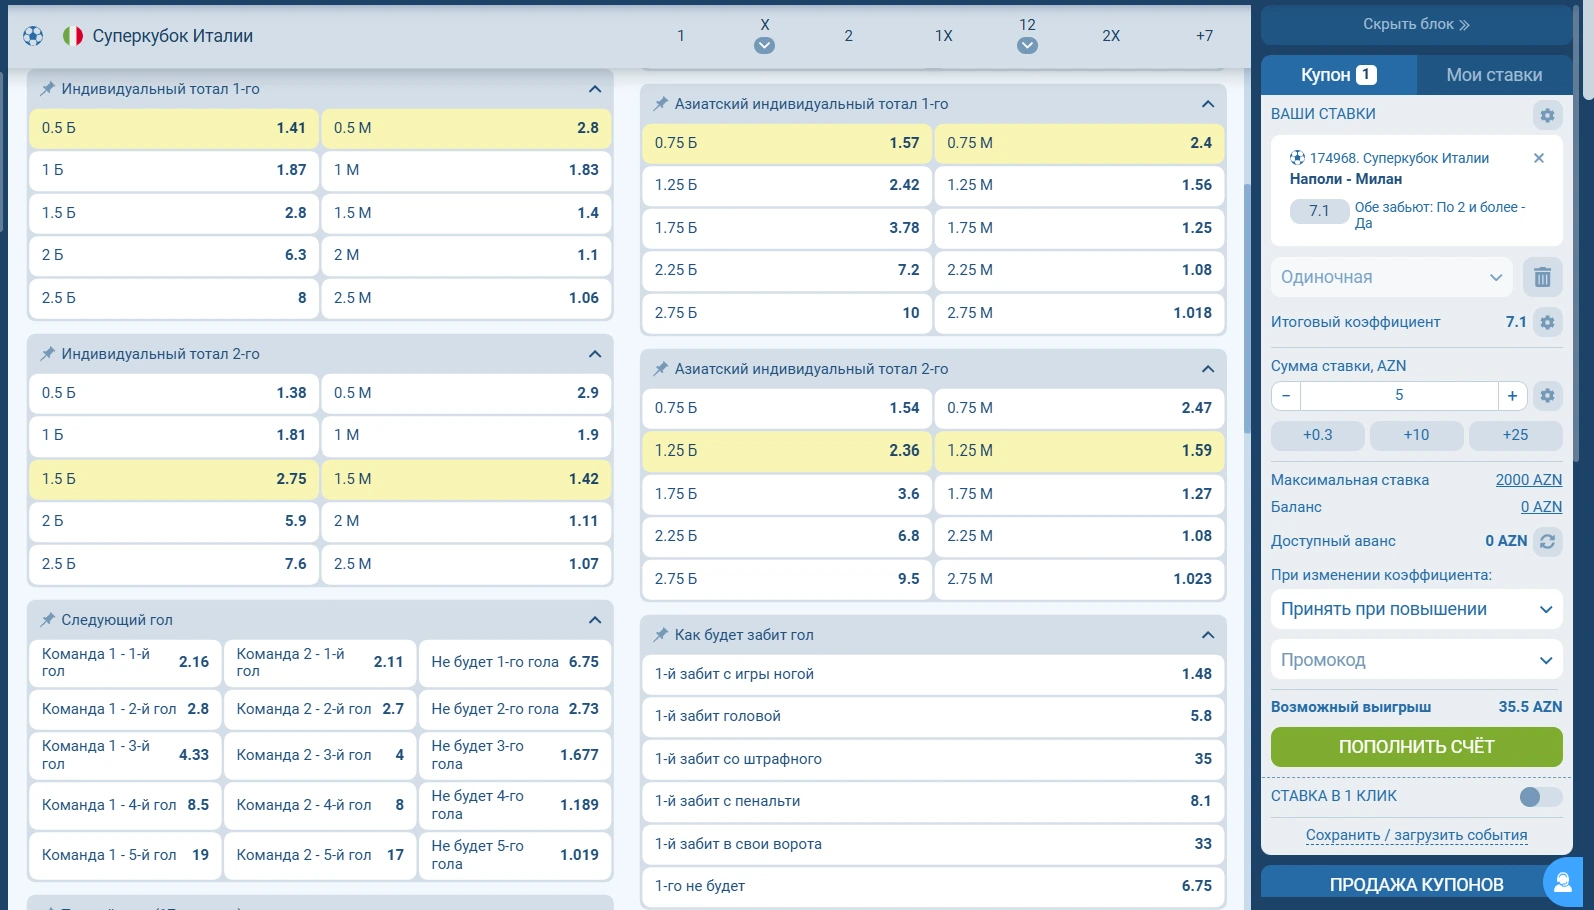Viewport: 1594px width, 910px height.
Task: Click gear icon beside stake amount field
Action: click(1547, 396)
